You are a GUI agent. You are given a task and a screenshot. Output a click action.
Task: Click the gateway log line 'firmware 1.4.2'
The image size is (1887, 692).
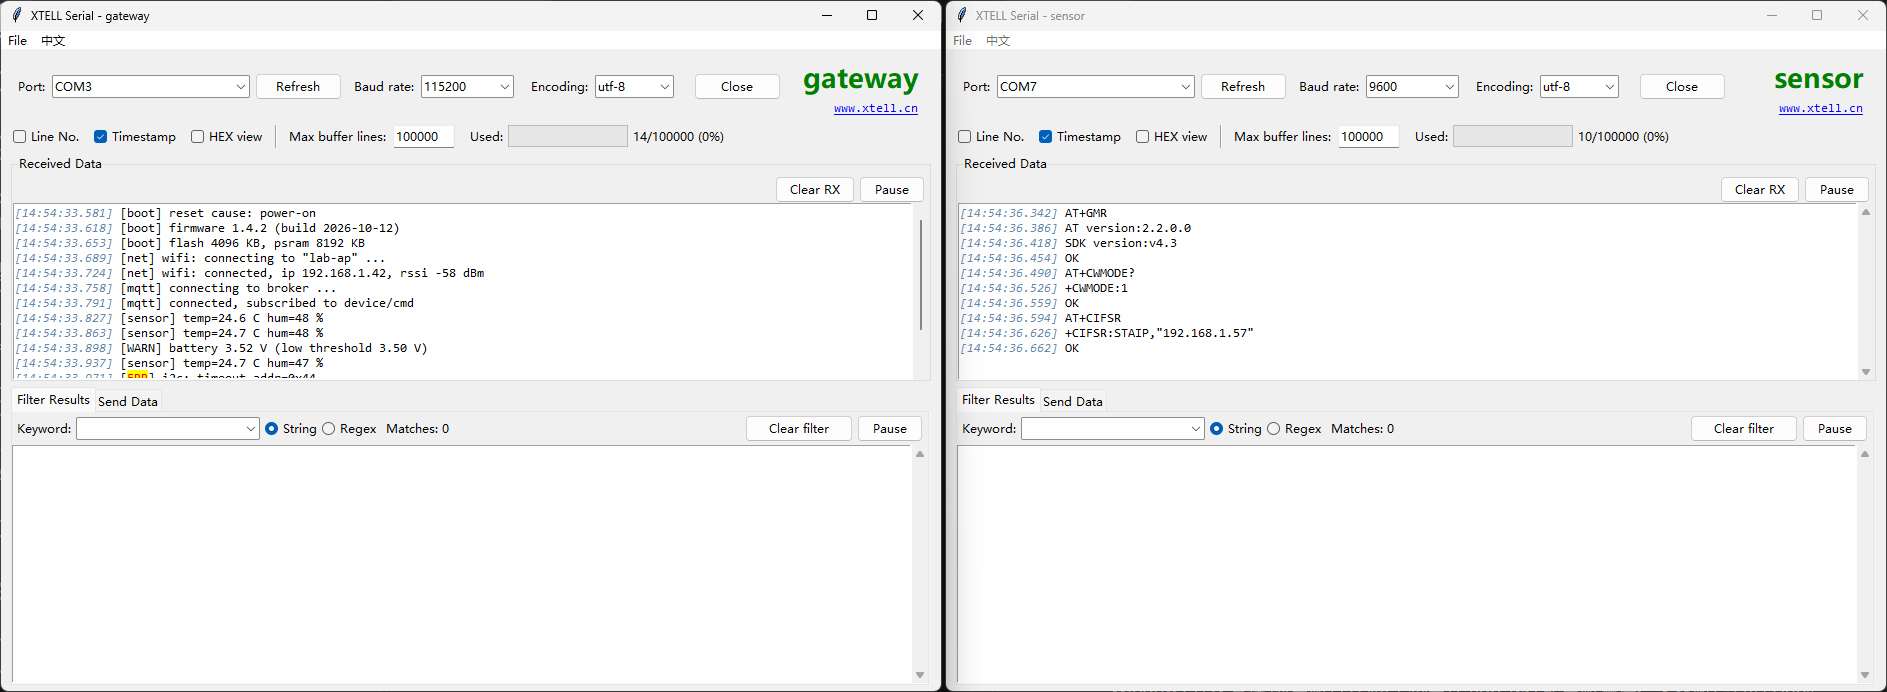click(207, 228)
